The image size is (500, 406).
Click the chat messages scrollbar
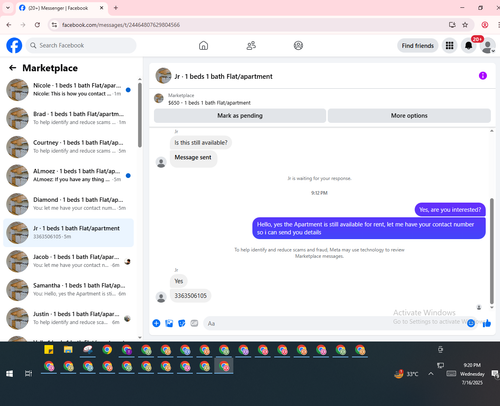click(x=492, y=251)
